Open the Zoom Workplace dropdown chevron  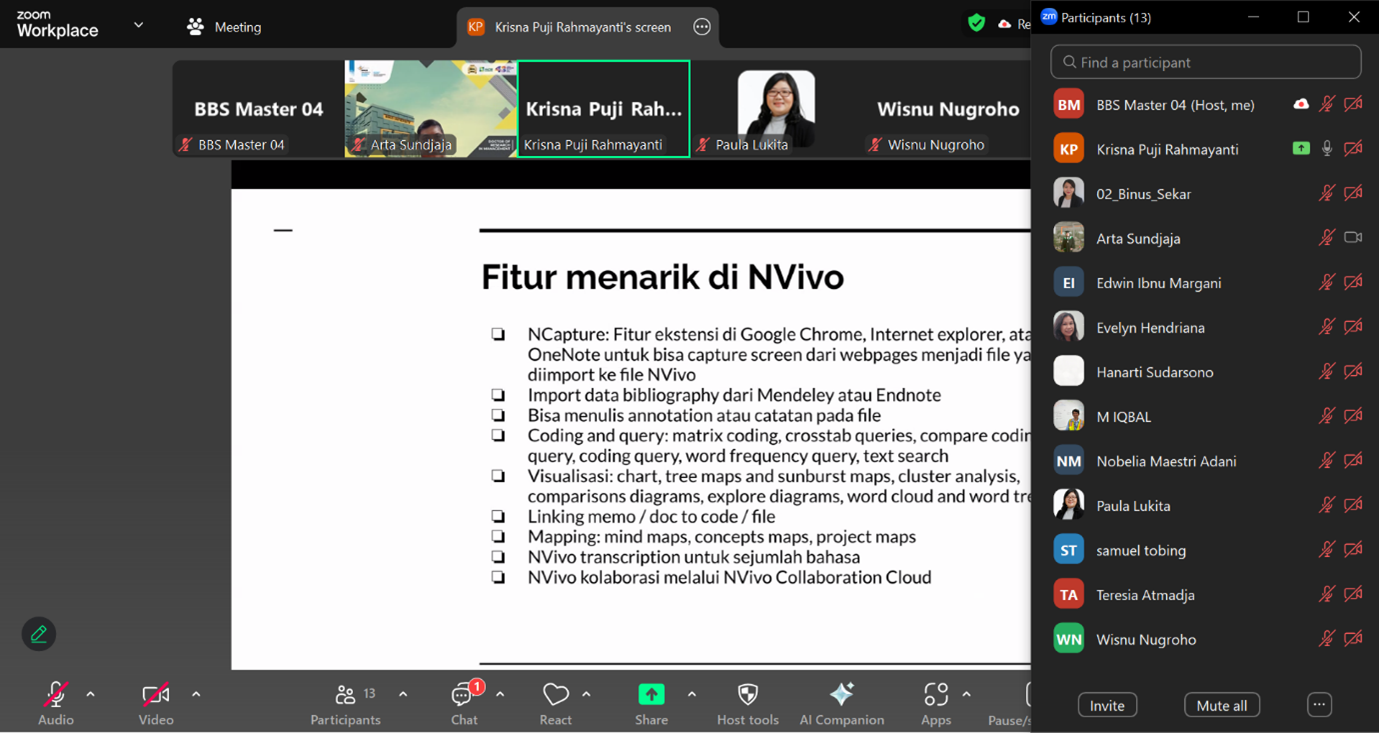(138, 25)
